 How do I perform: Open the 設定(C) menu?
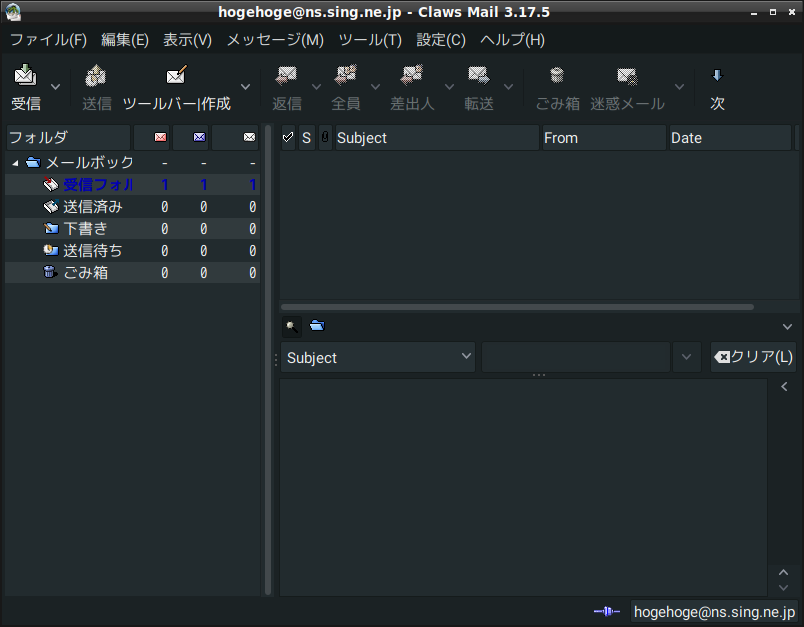(x=441, y=39)
